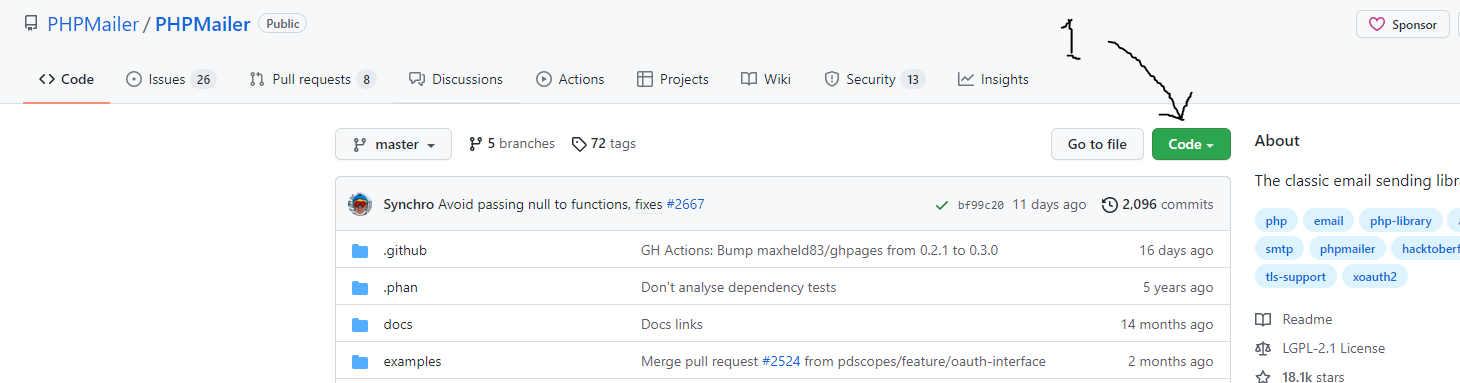Click the green commit status checkmark
Screen dimensions: 1460x383
[941, 205]
